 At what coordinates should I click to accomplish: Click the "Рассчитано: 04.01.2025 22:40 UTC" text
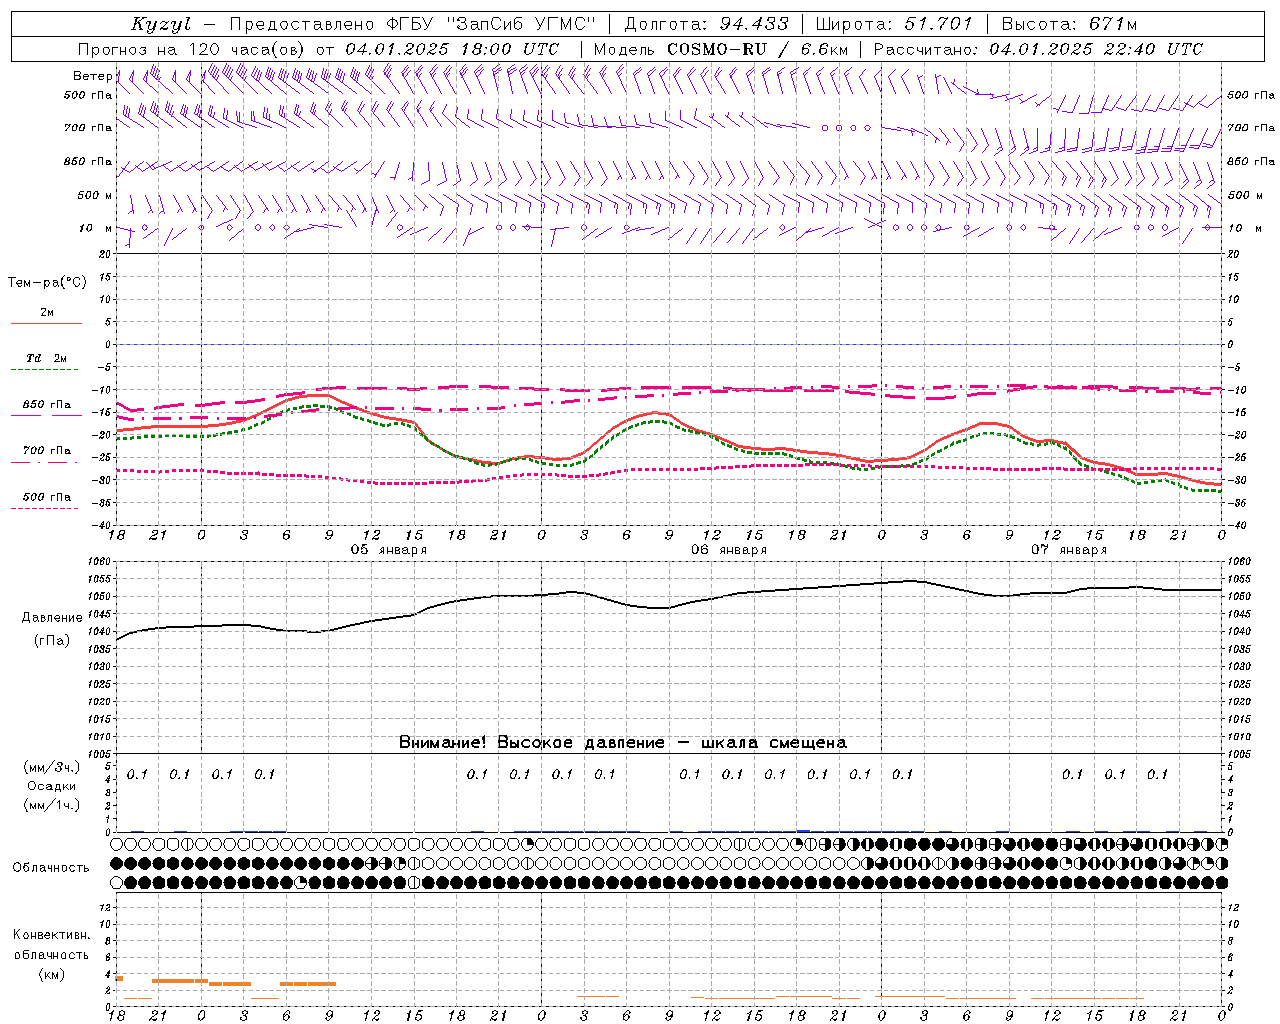[1038, 49]
